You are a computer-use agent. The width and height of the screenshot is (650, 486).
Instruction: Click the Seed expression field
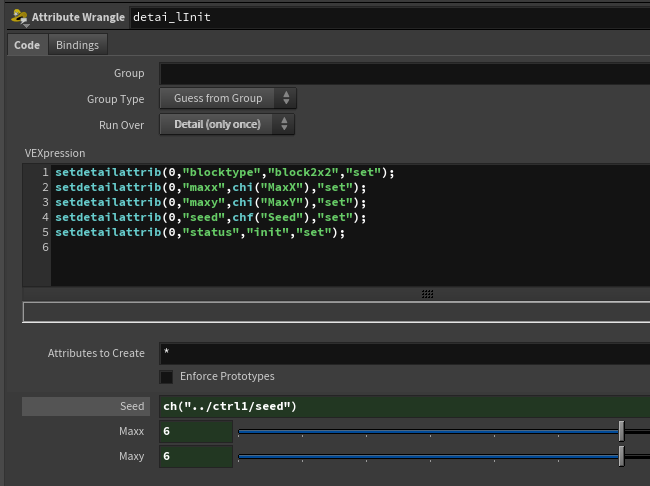(x=405, y=406)
